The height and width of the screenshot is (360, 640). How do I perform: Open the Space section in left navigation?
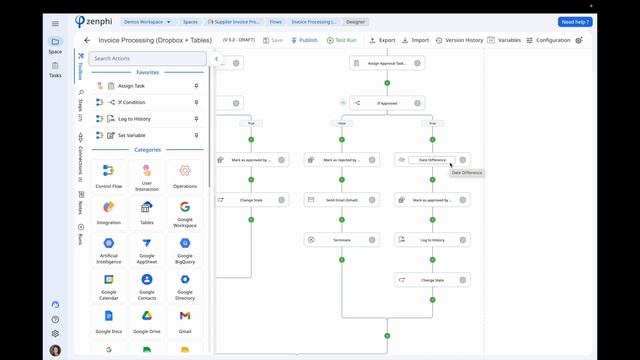click(55, 45)
